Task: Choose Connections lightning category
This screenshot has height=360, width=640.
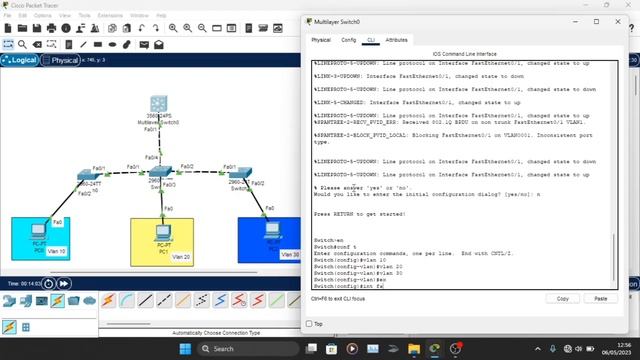Action: click(x=58, y=301)
